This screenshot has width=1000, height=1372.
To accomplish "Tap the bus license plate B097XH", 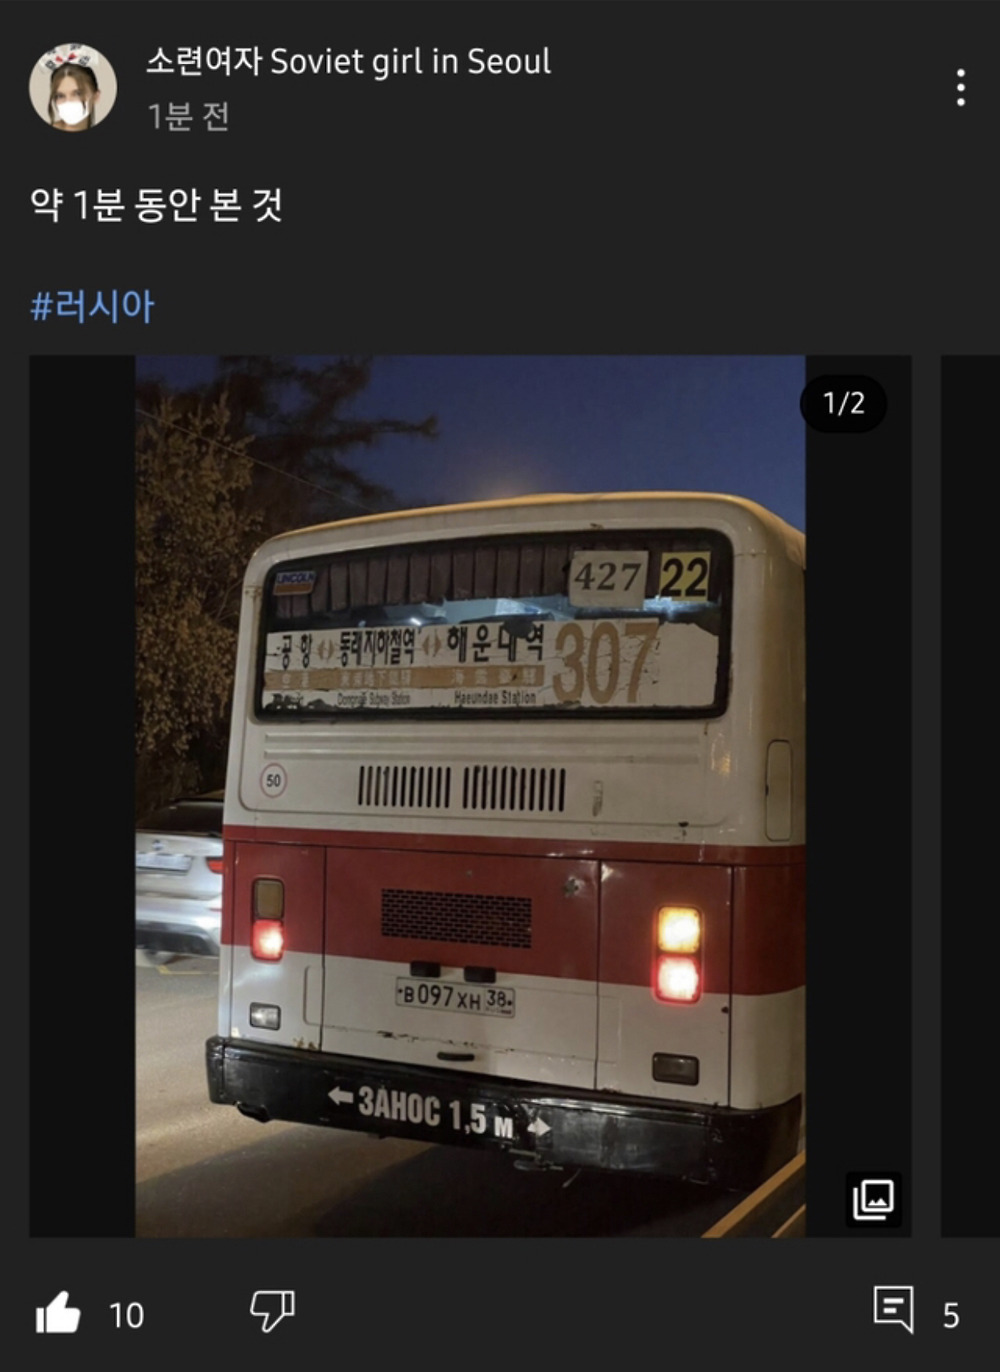I will click(455, 996).
